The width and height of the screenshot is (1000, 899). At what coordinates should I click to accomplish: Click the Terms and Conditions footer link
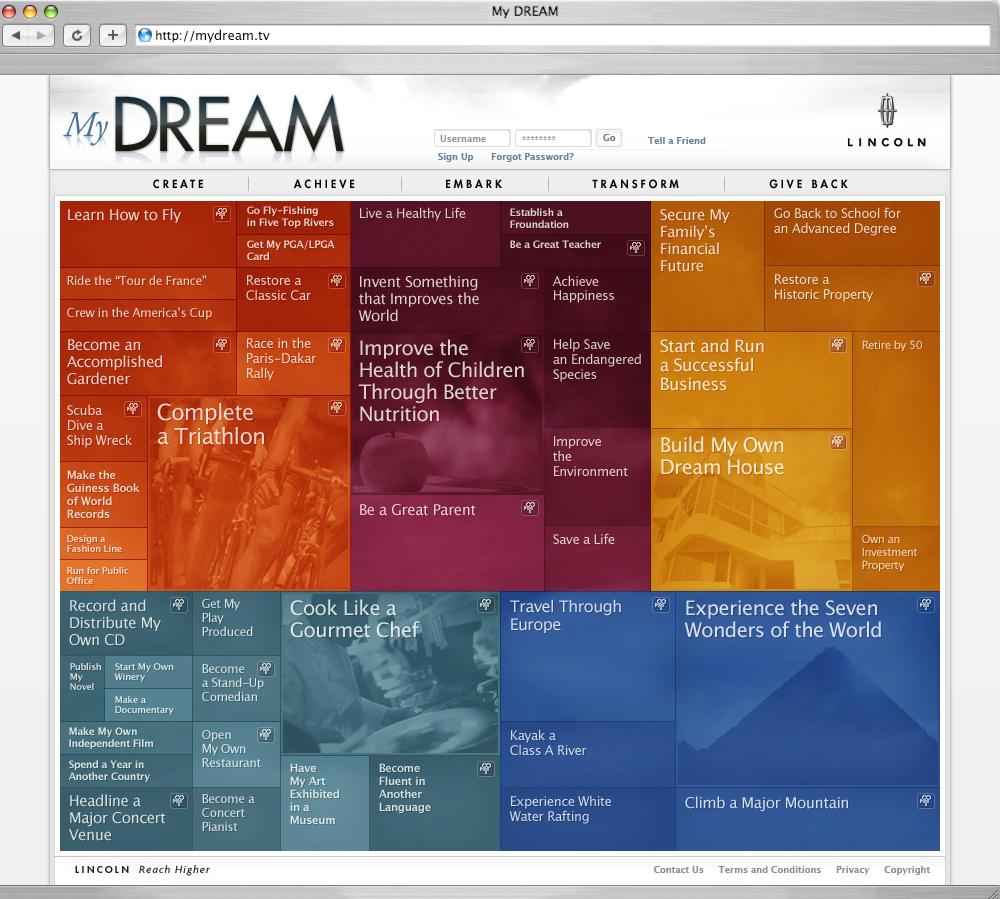(769, 870)
